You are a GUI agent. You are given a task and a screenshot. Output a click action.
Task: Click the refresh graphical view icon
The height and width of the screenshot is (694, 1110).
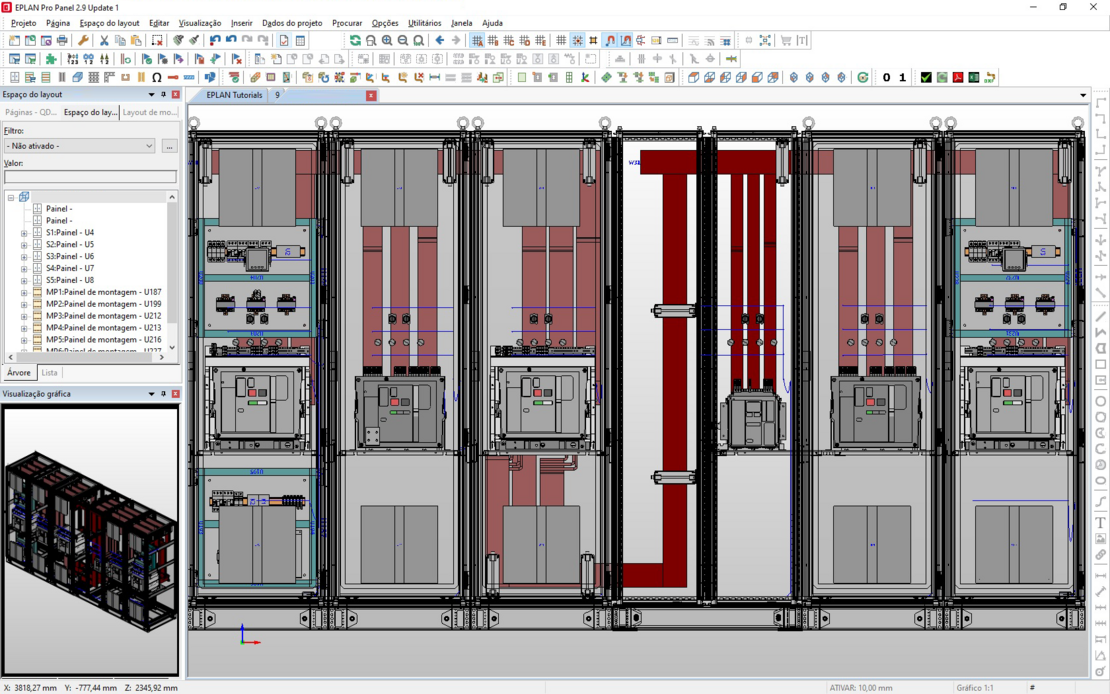point(355,40)
